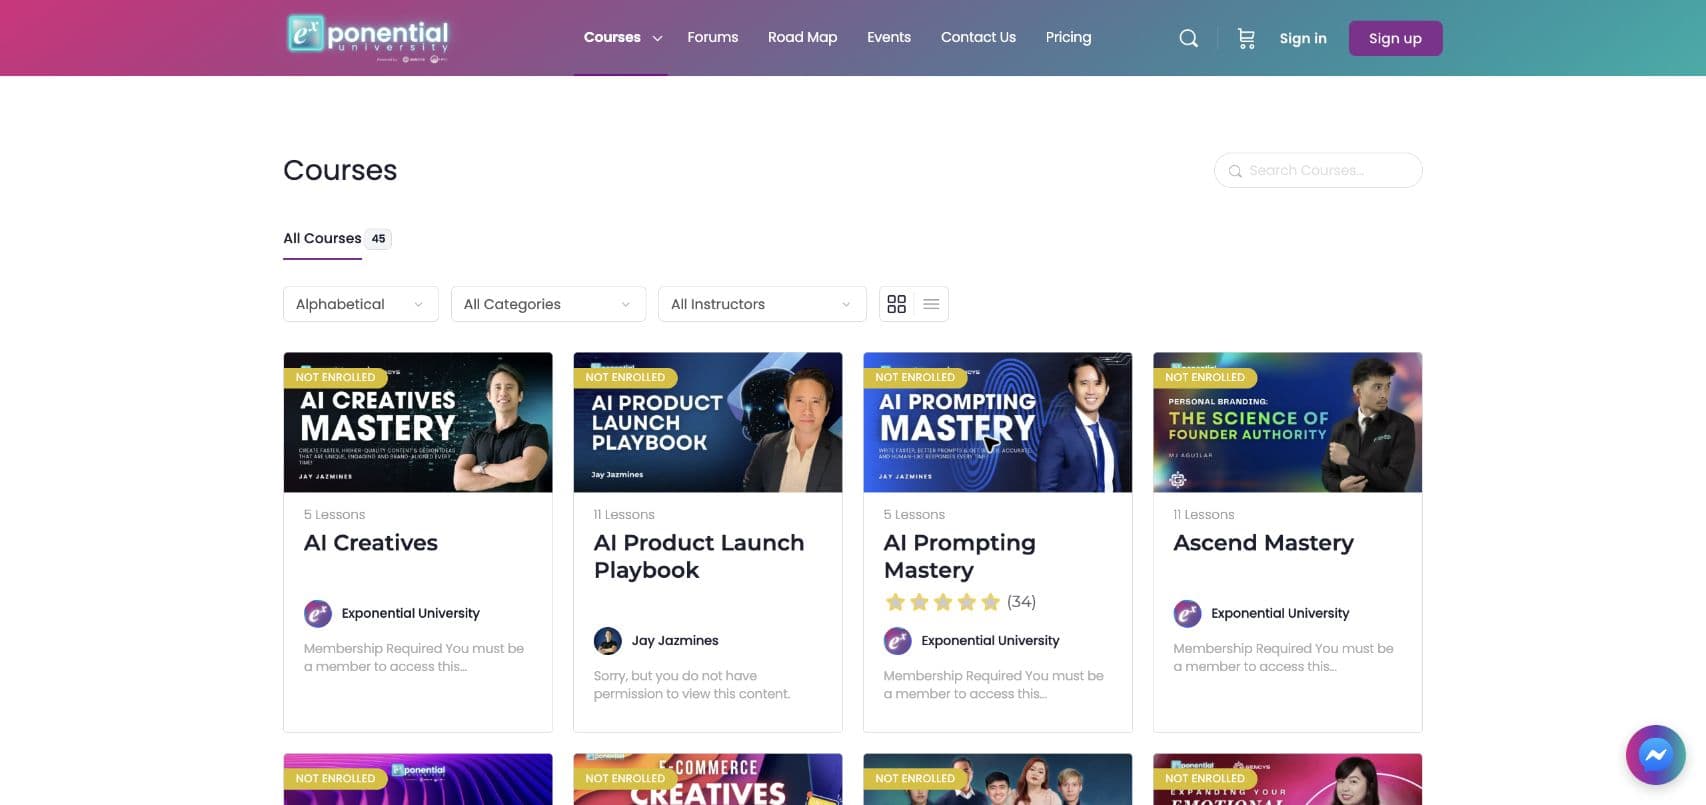The width and height of the screenshot is (1706, 805).
Task: Go to Forums in the navigation
Action: click(713, 37)
